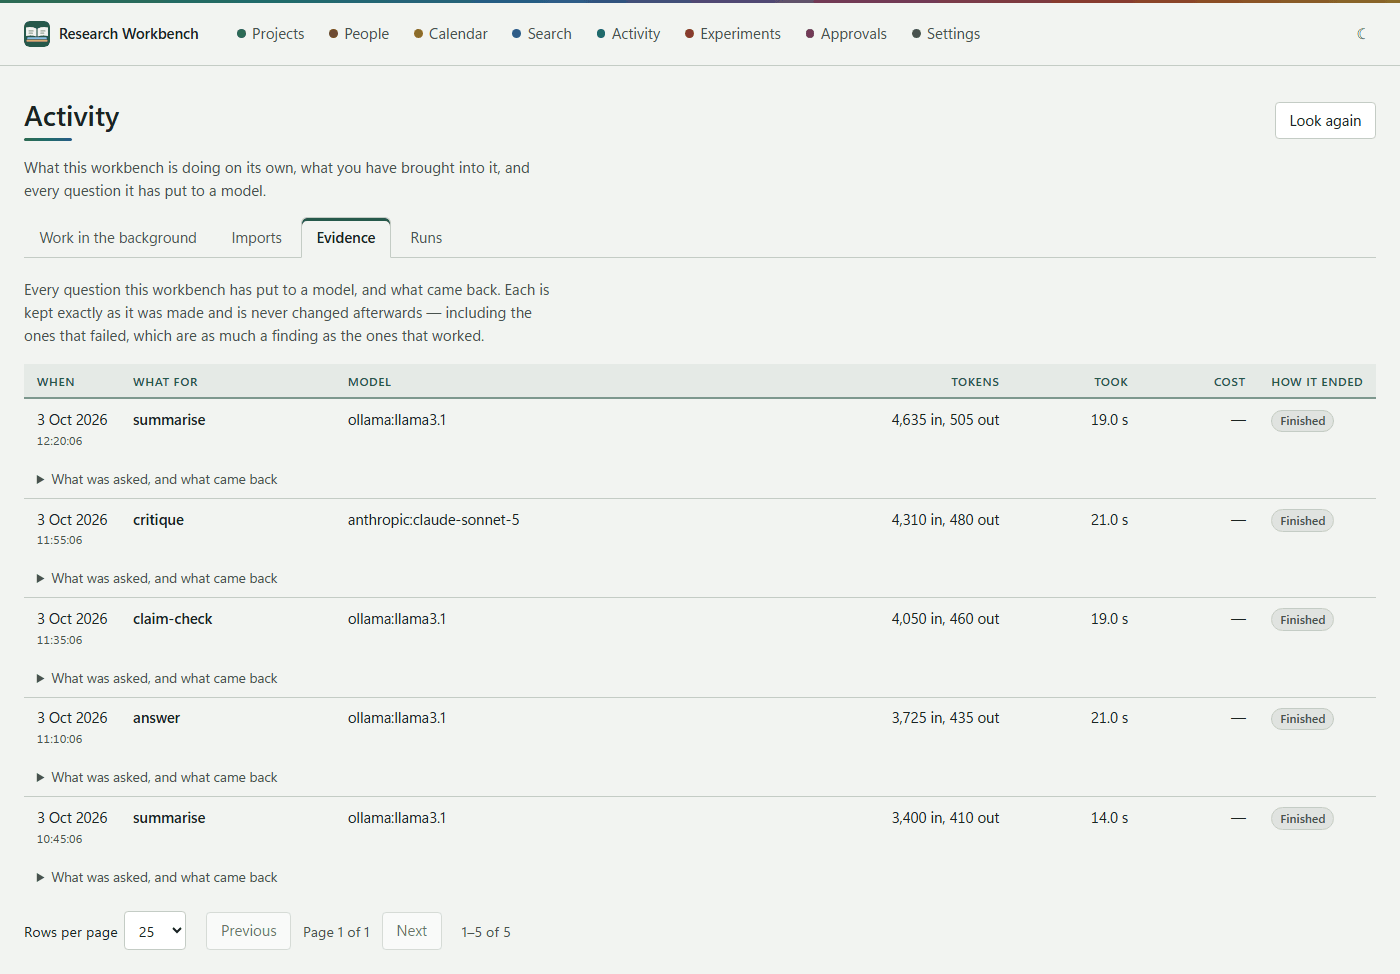Click the anthropic:claude-sonnet-5 model cell

tap(434, 520)
